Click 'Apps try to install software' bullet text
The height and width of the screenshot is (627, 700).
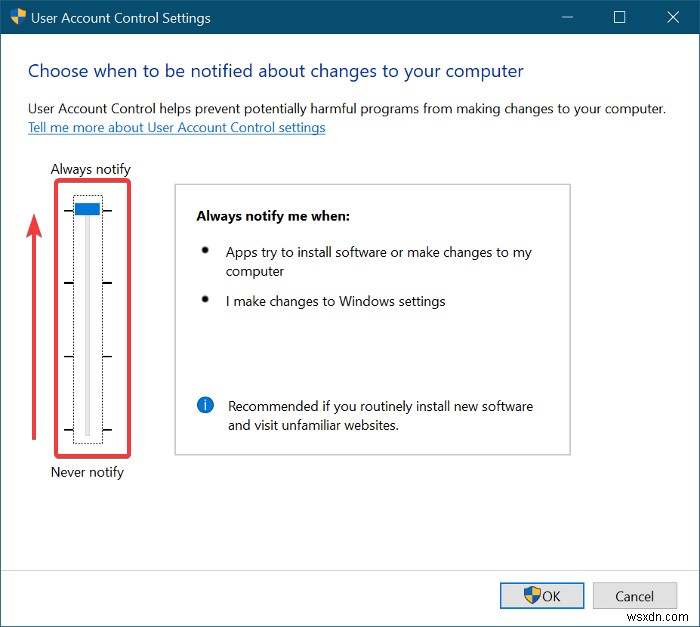point(379,262)
